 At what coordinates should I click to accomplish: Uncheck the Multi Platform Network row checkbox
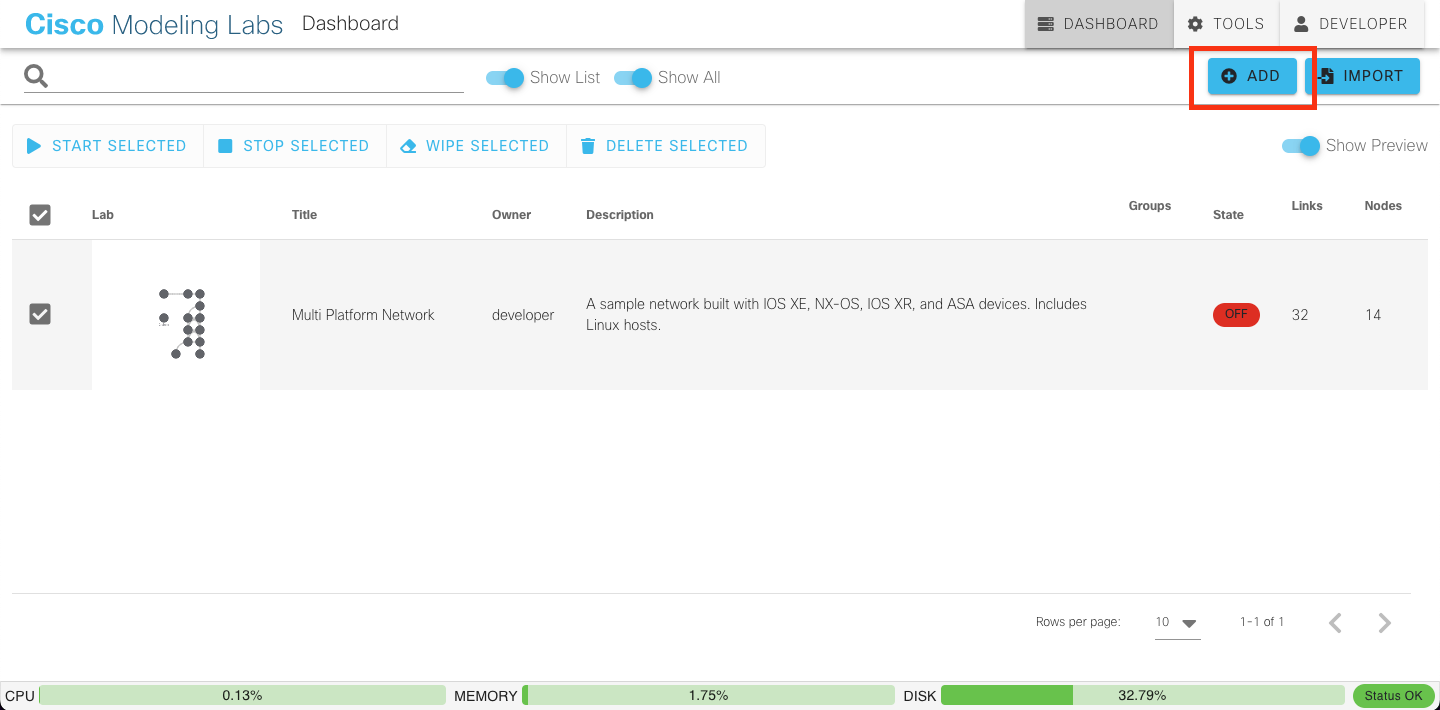tap(40, 315)
